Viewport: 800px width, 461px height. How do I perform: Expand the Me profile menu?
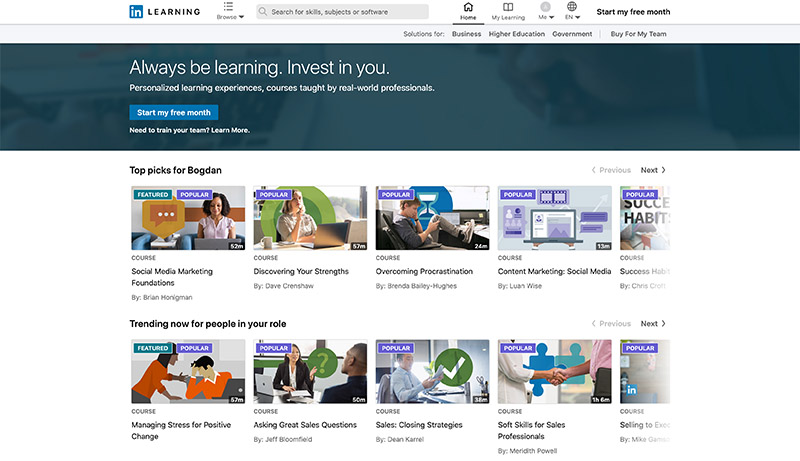point(546,11)
